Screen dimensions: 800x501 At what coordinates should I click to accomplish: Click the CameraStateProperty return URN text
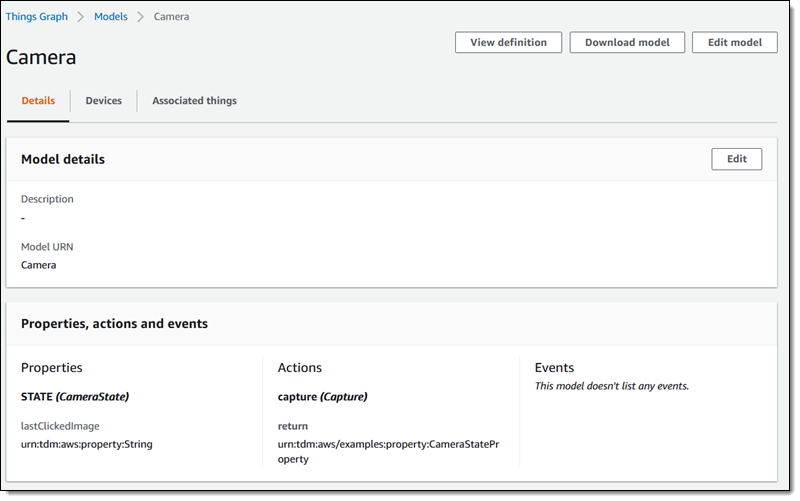pyautogui.click(x=388, y=451)
